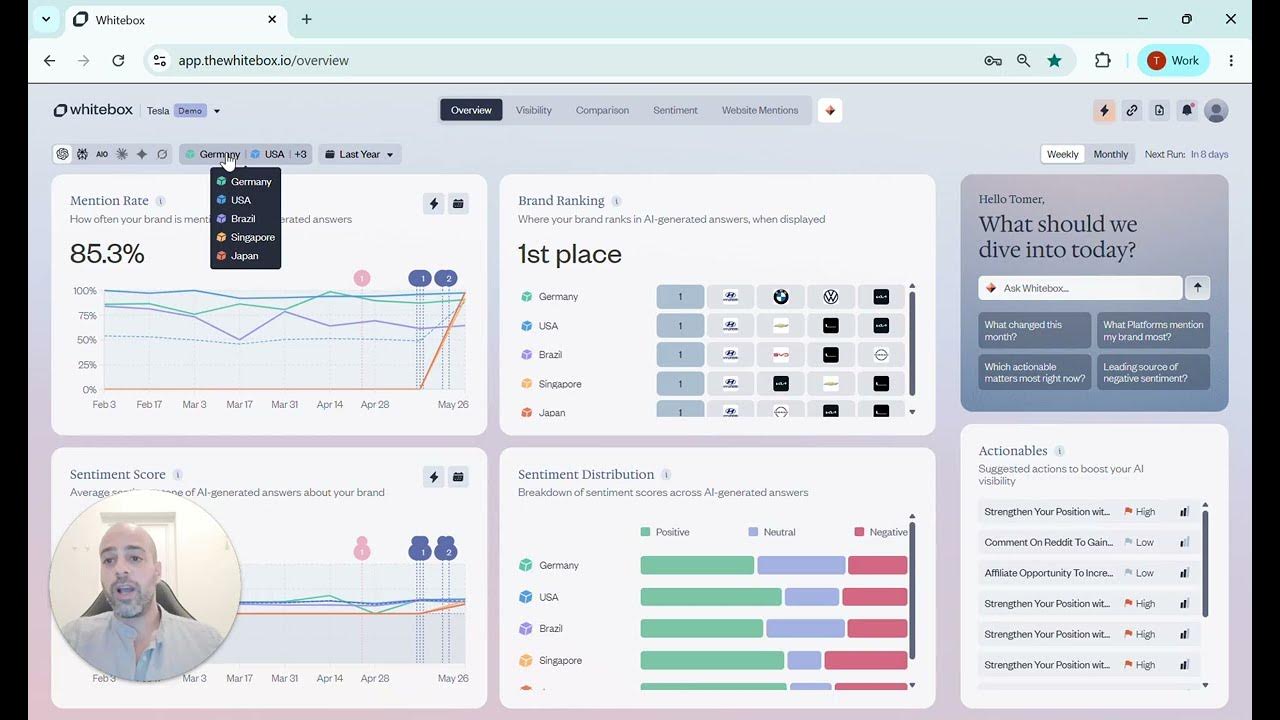The height and width of the screenshot is (720, 1280).
Task: Click 'Leading source of negative sentiment?' suggestion
Action: pyautogui.click(x=1154, y=373)
